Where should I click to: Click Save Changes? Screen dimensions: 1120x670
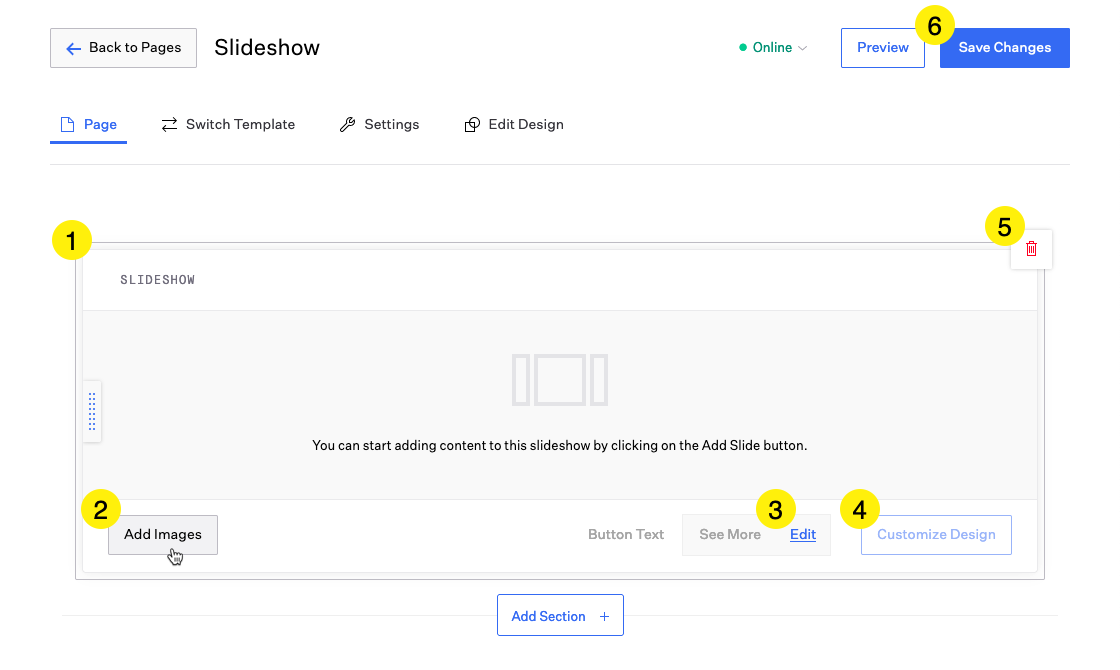[x=1004, y=48]
